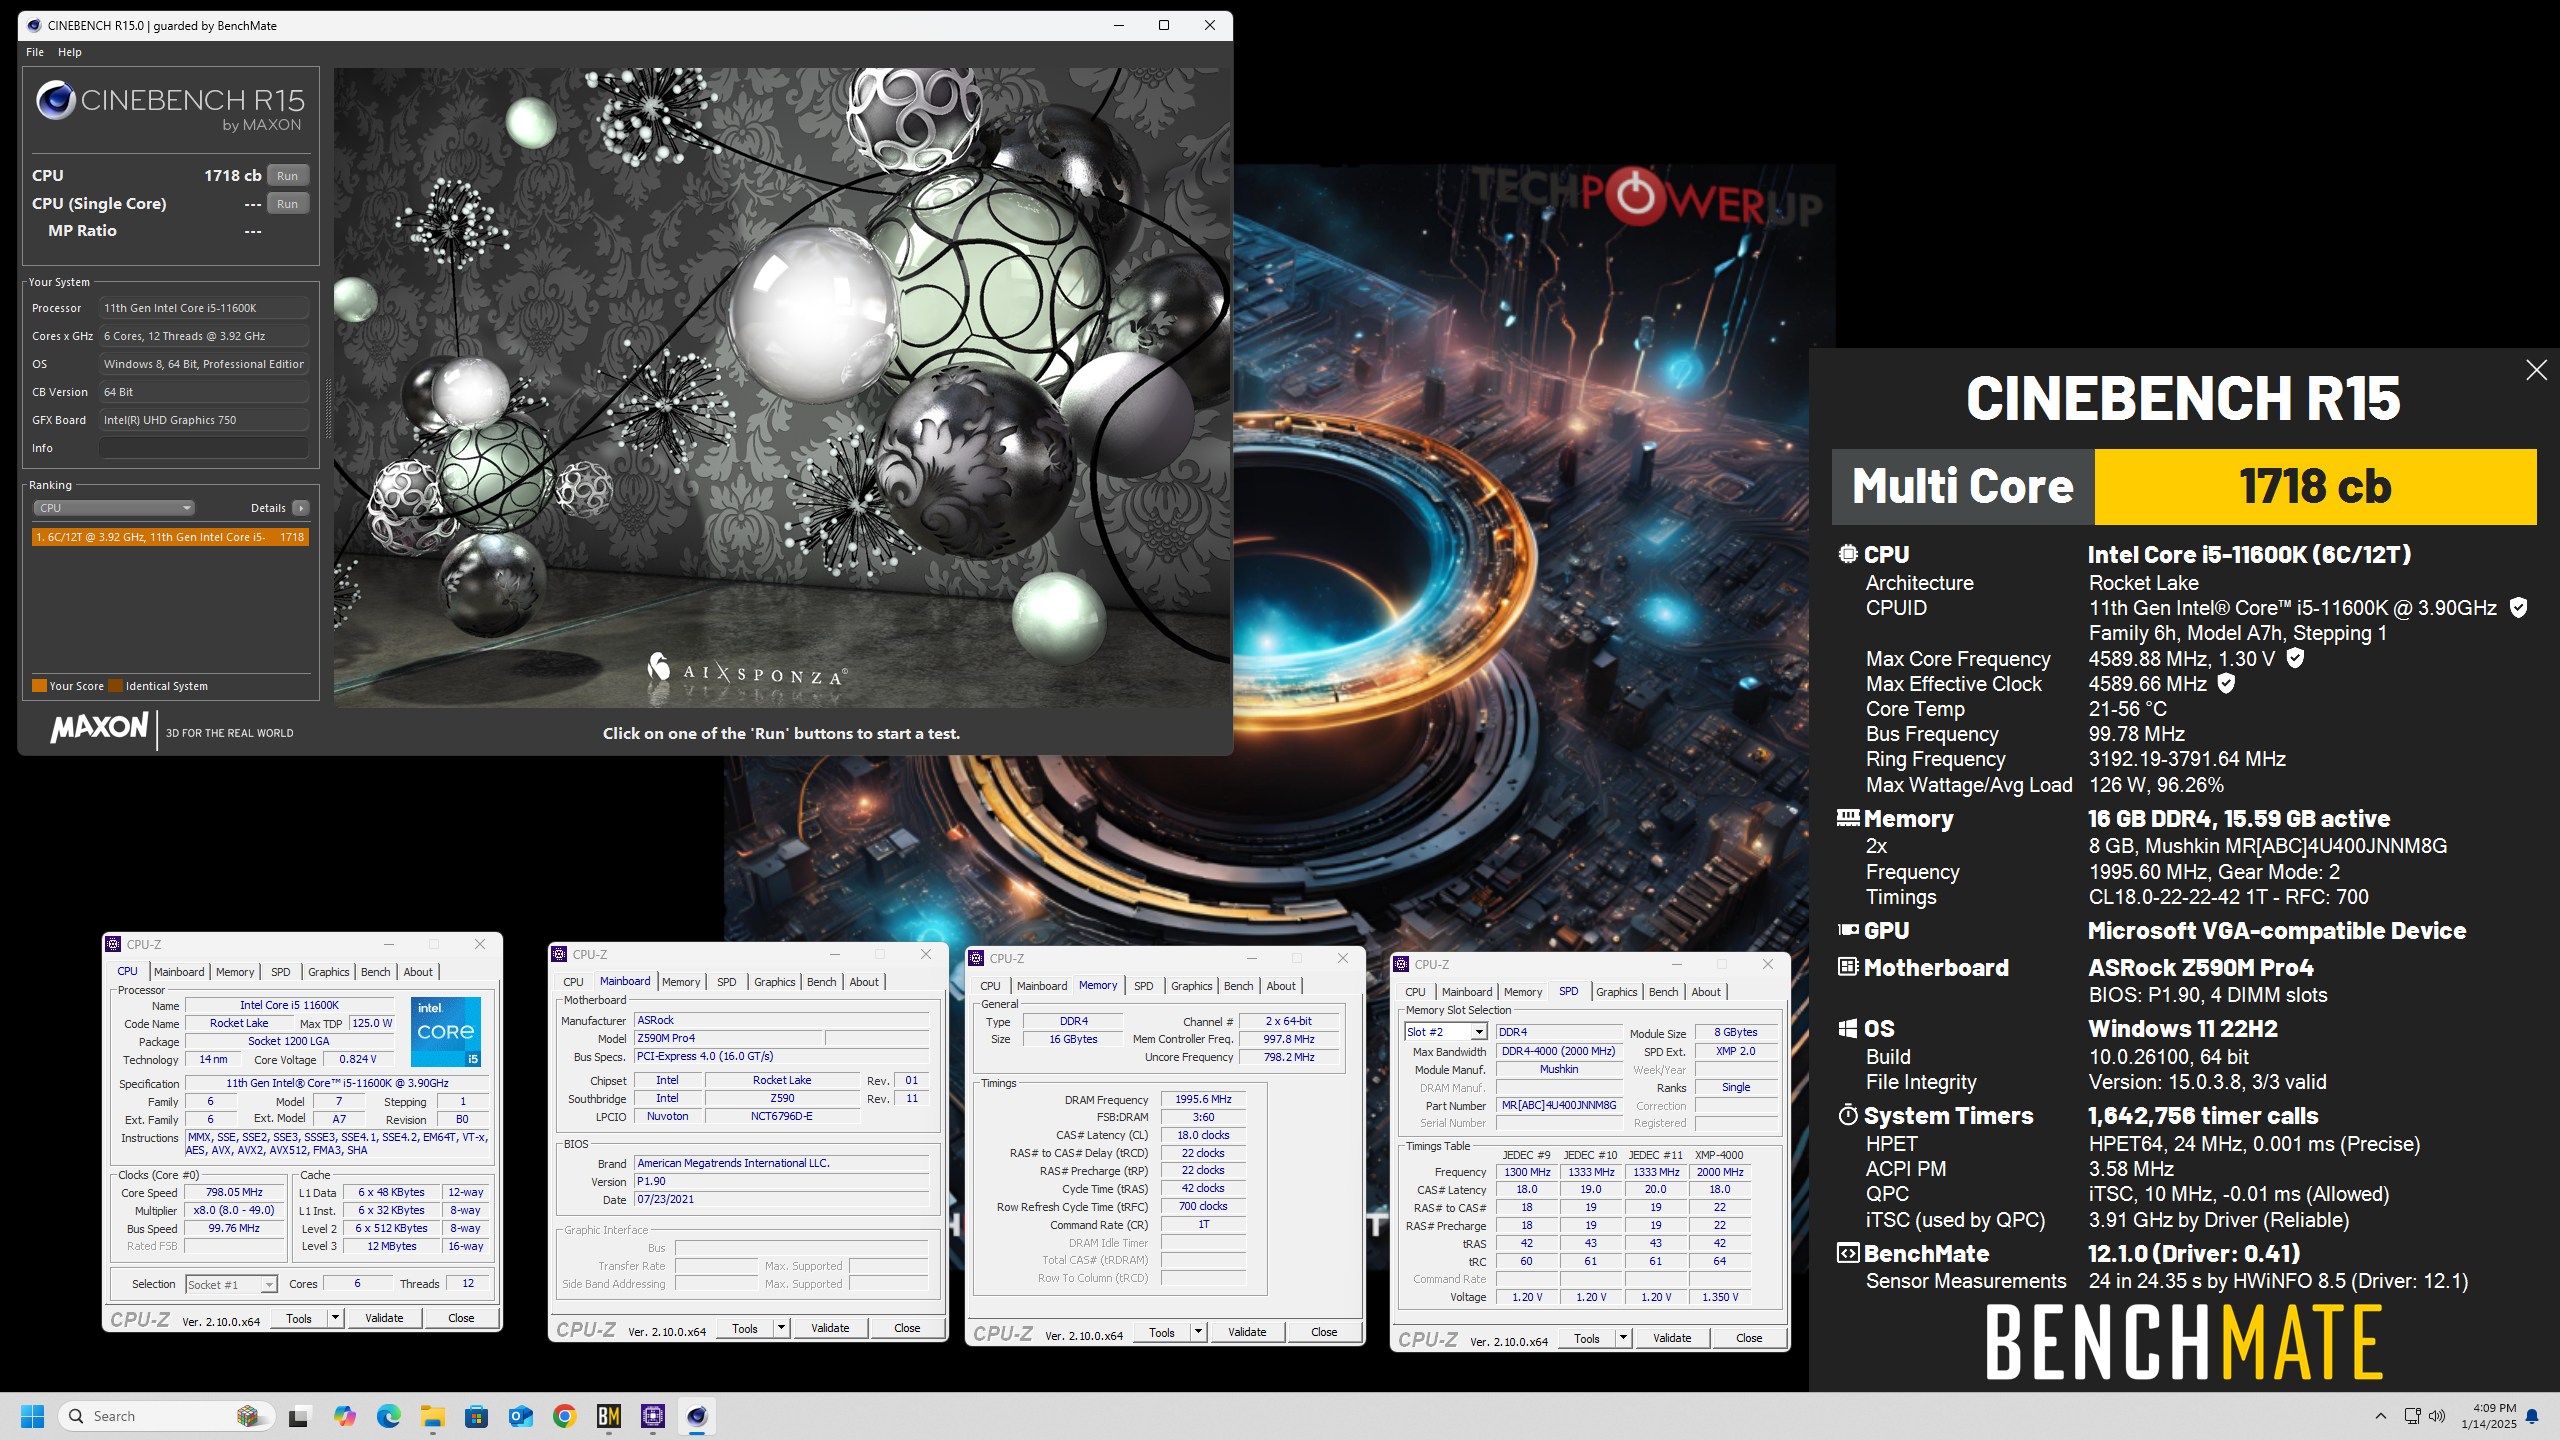2560x1440 pixels.
Task: Open volume control in system tray
Action: click(2437, 1416)
